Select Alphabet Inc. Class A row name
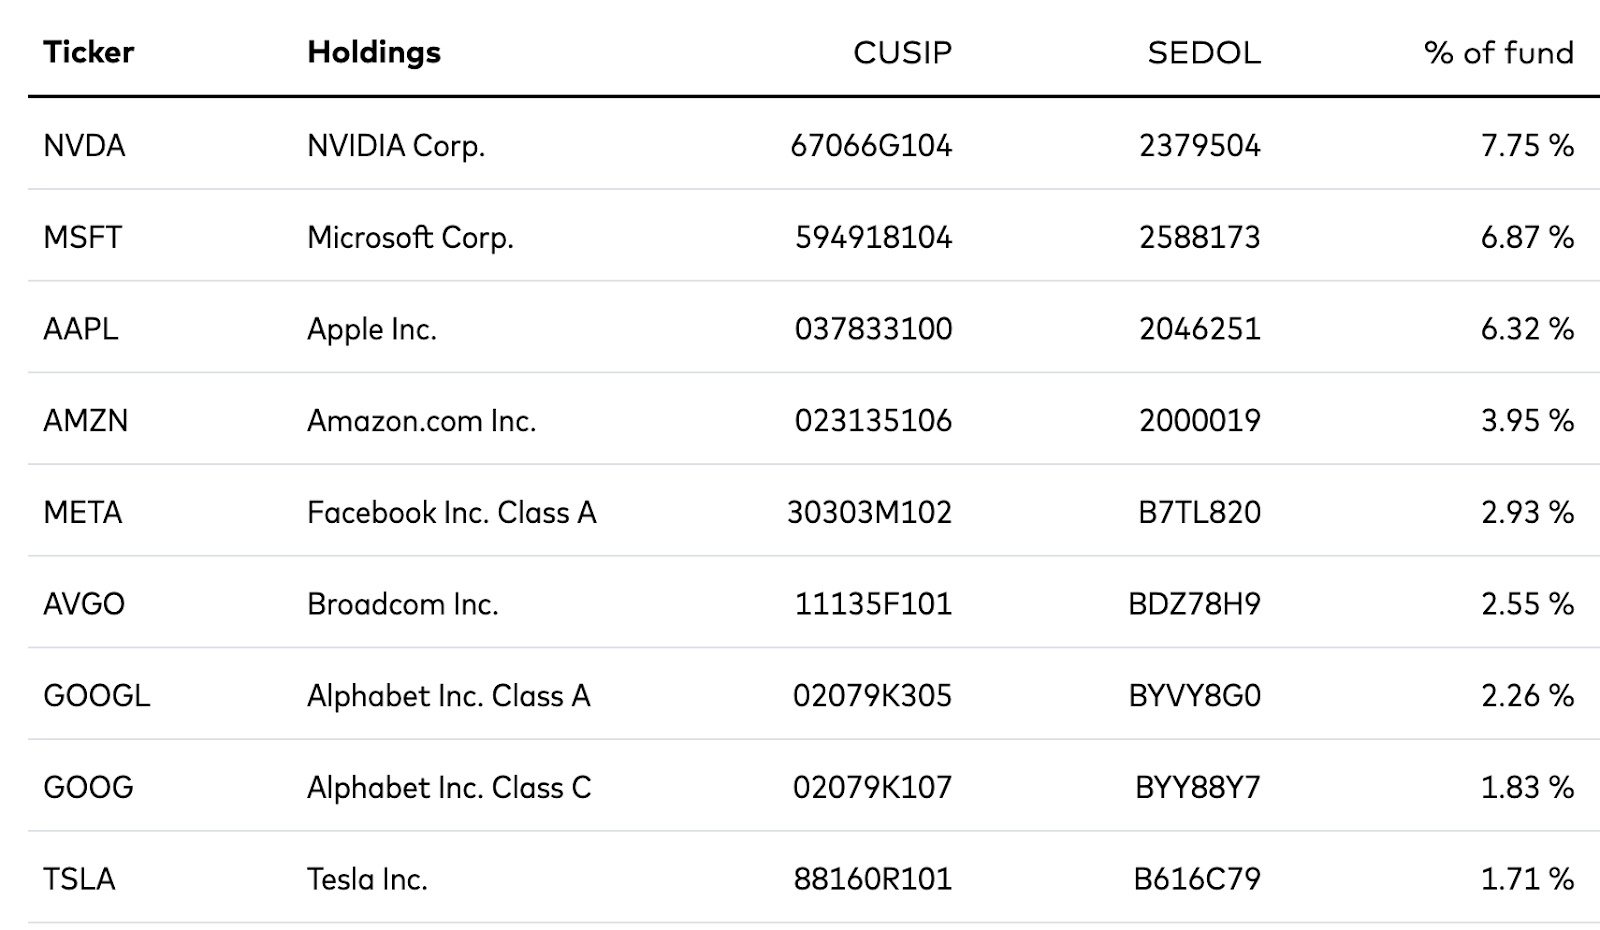This screenshot has height=930, width=1600. click(x=448, y=696)
